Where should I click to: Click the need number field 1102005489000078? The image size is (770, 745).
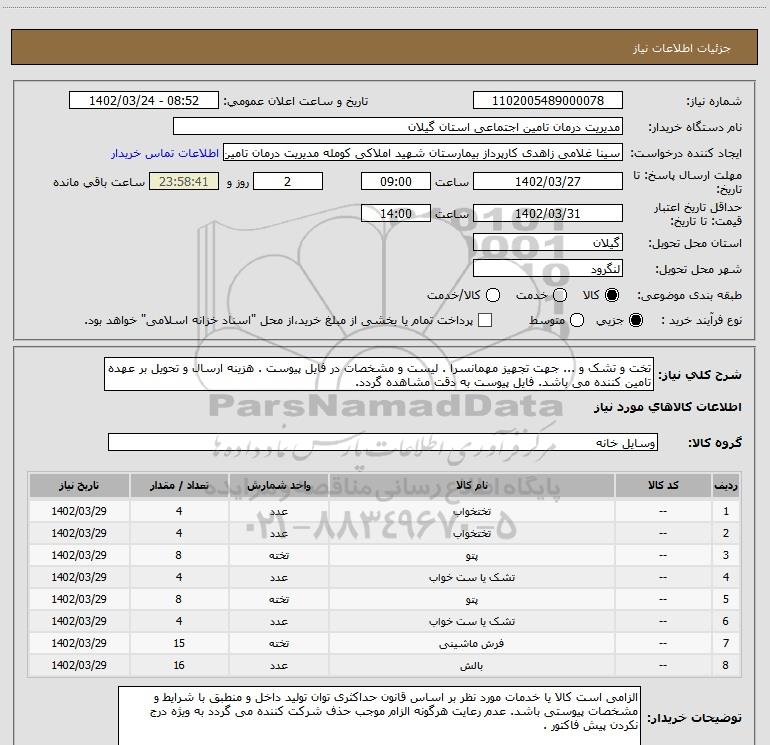(x=548, y=100)
